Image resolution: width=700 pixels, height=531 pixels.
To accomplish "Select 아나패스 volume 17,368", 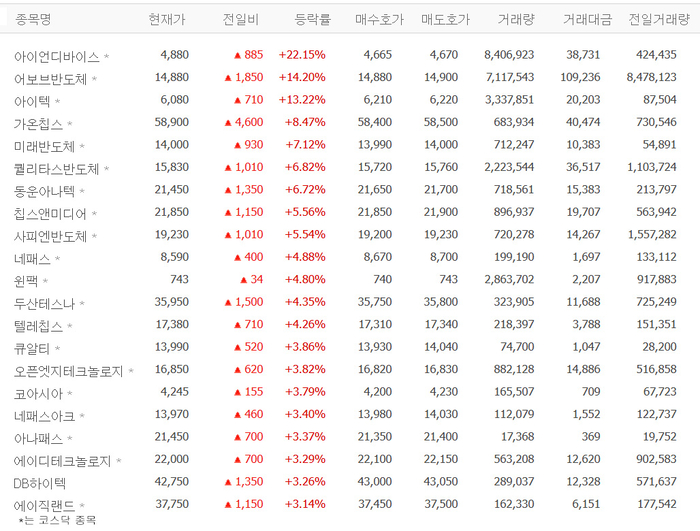I will (518, 436).
